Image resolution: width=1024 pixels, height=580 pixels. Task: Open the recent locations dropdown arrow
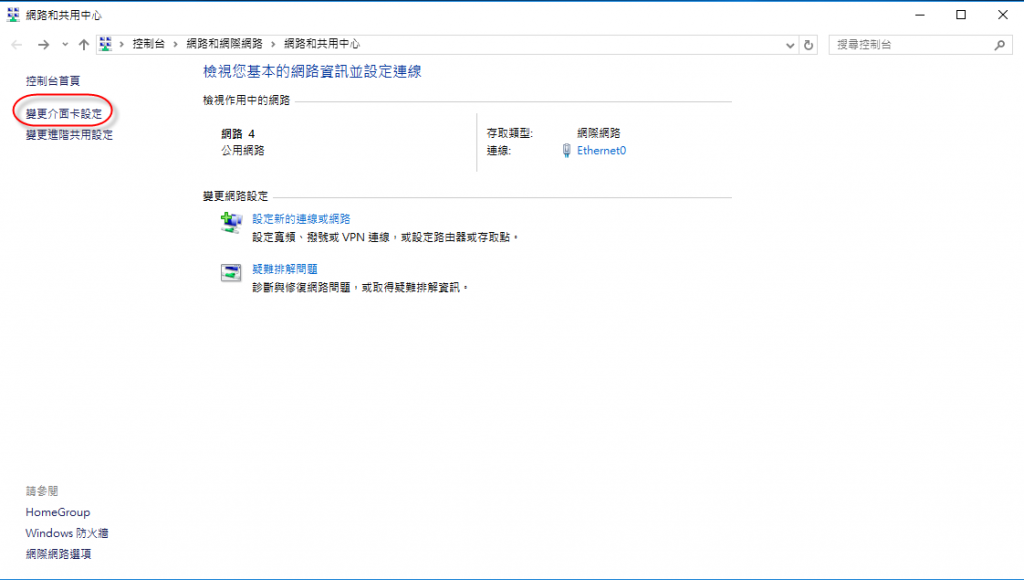(x=65, y=45)
